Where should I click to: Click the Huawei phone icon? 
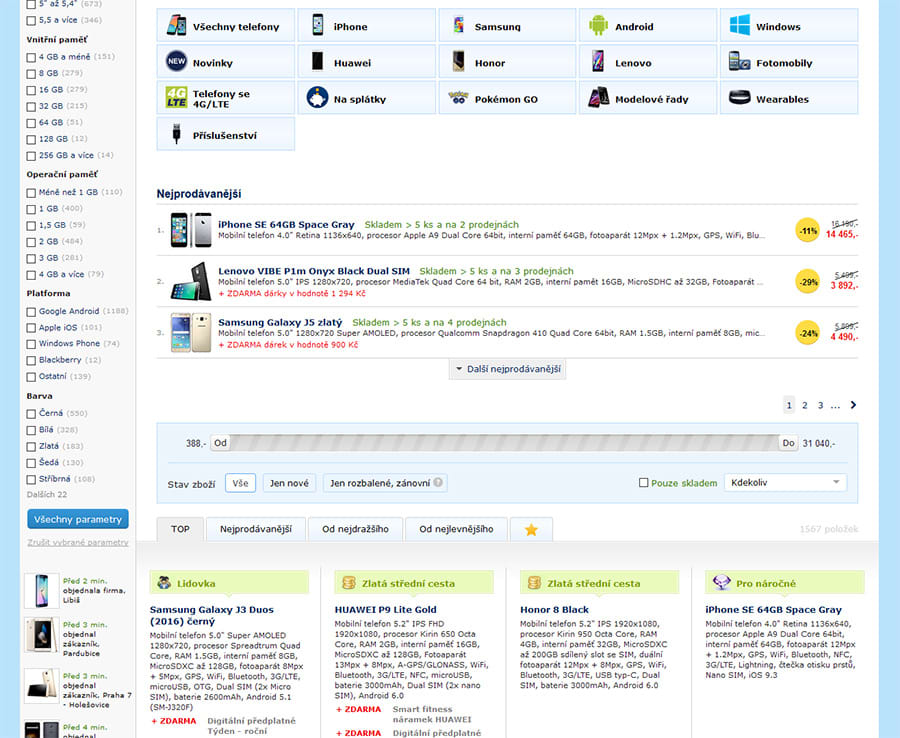coord(317,61)
